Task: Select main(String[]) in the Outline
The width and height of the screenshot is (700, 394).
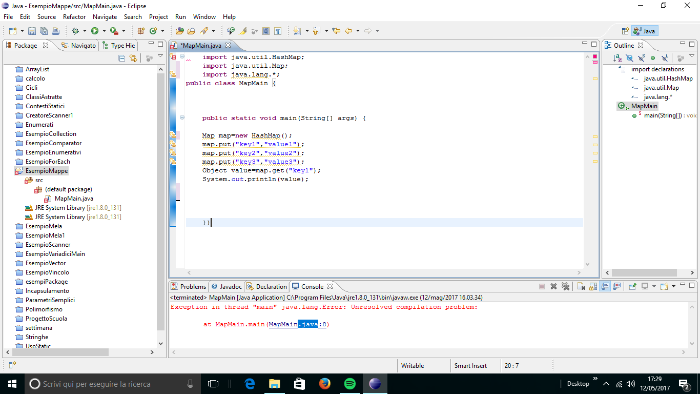Action: 664,115
